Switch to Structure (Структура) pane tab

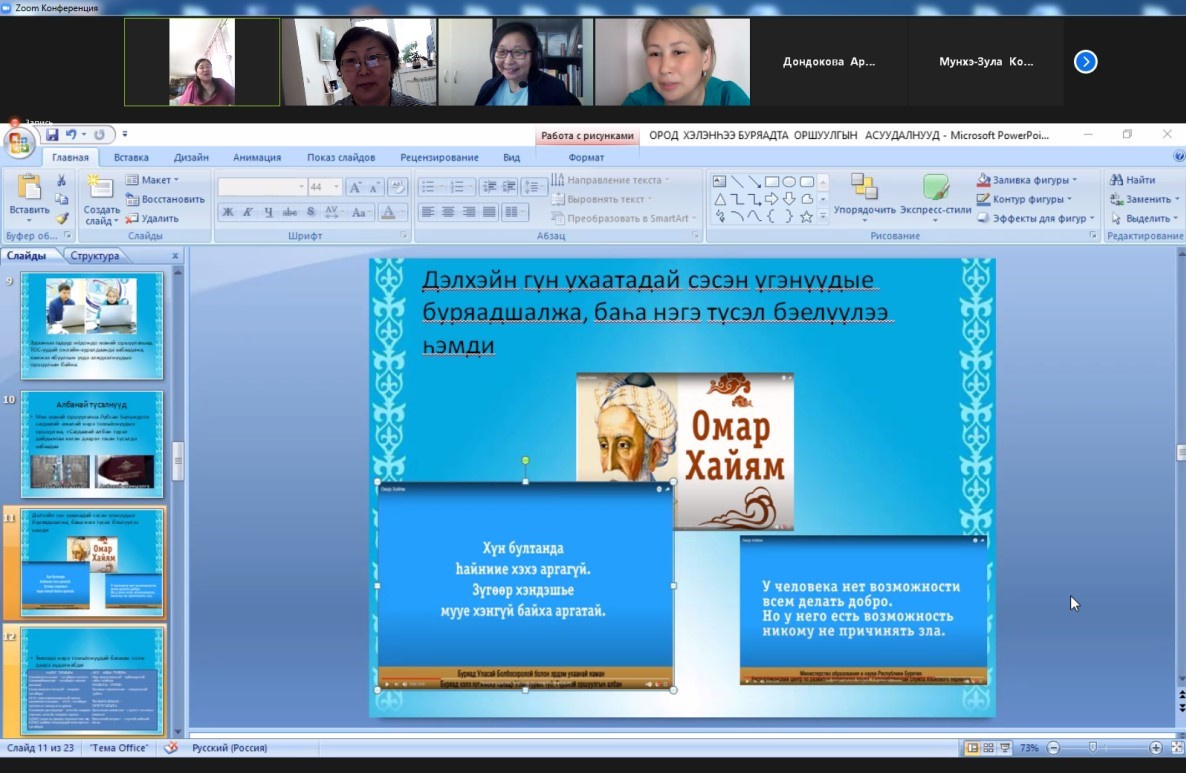point(95,256)
